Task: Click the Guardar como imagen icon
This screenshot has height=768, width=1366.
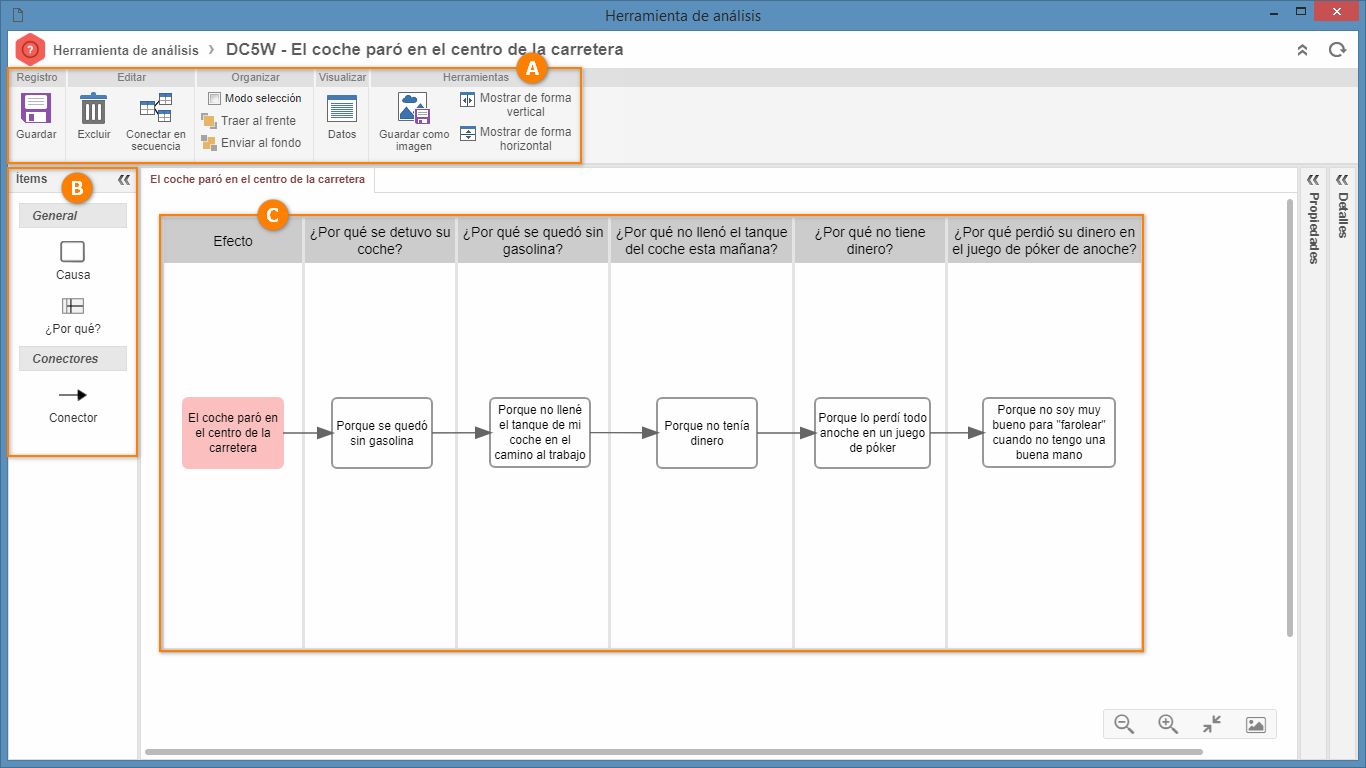Action: click(413, 108)
